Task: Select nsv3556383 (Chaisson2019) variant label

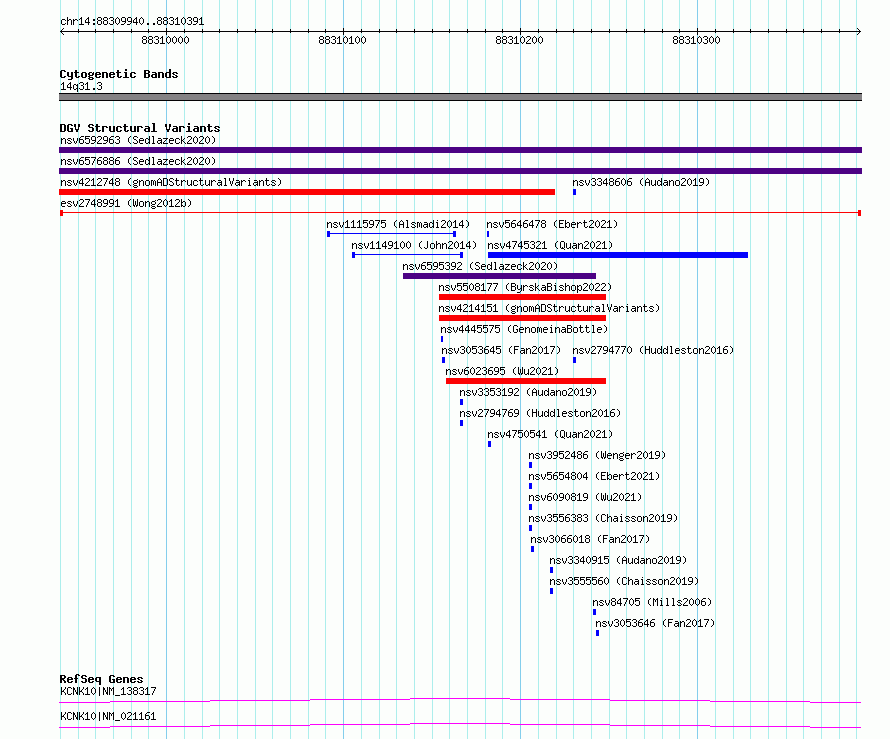Action: 603,518
